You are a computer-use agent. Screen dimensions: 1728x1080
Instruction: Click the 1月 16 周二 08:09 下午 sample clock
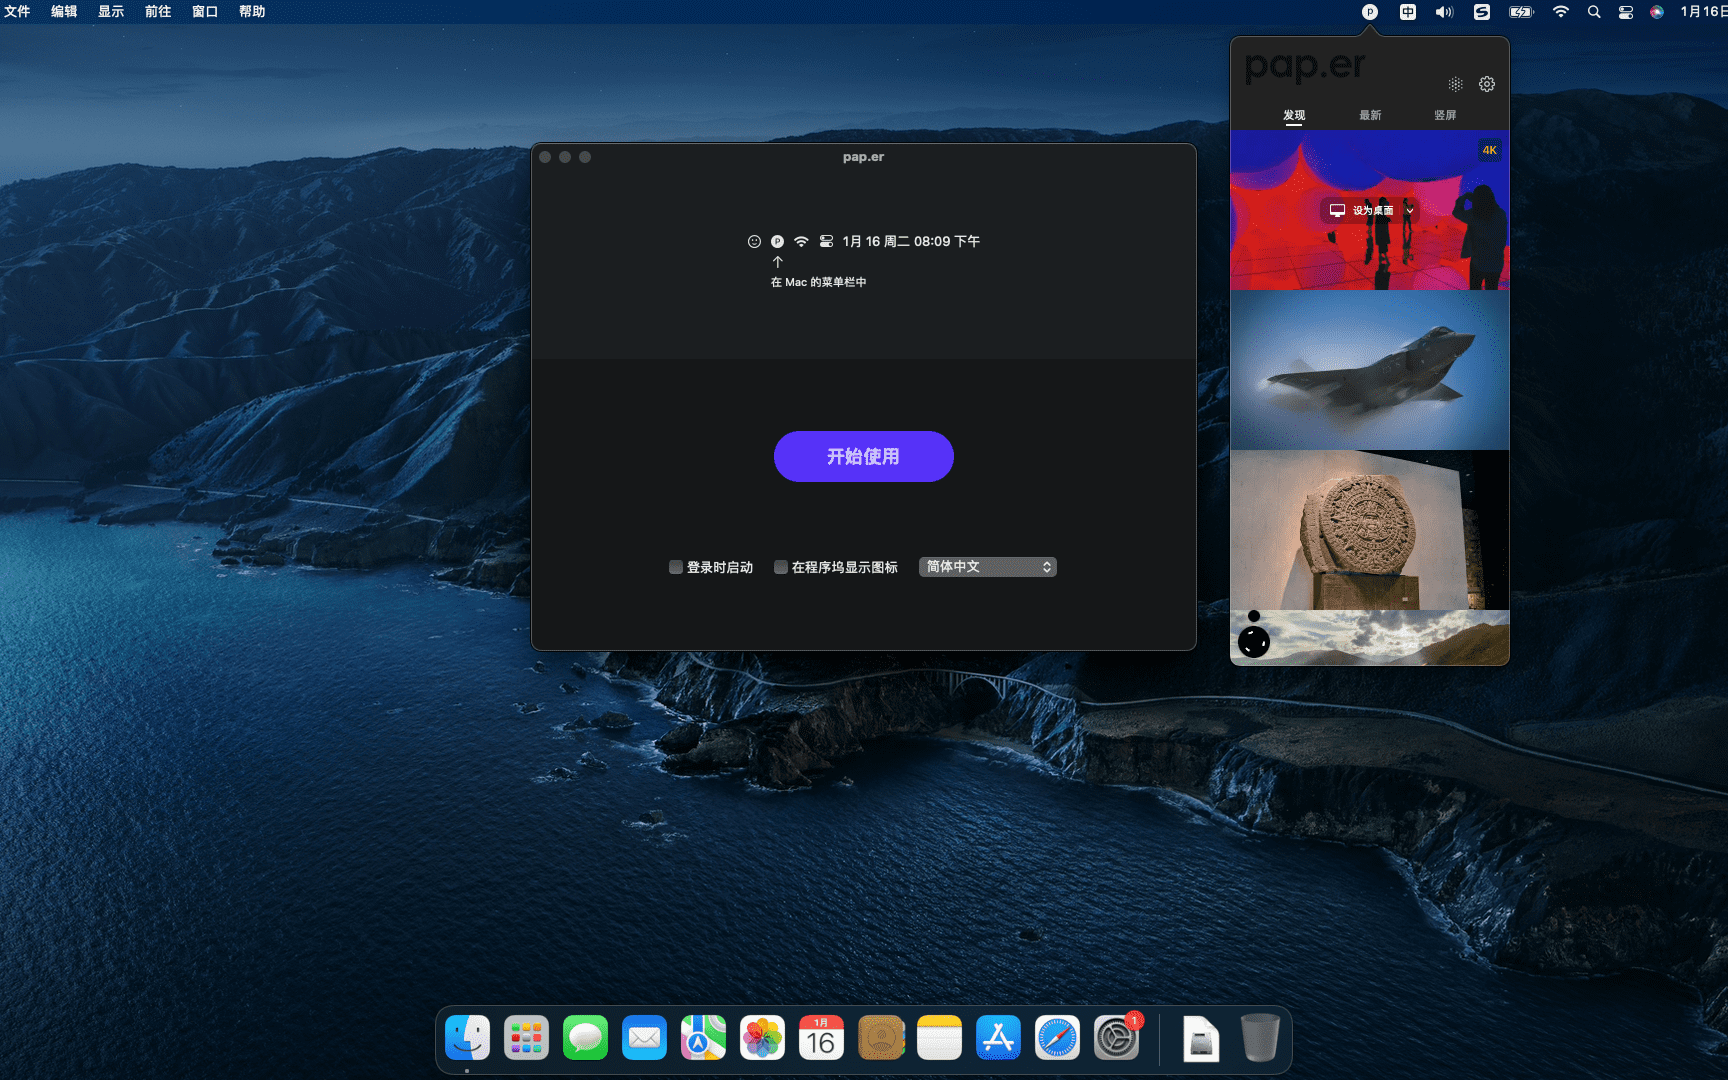tap(911, 241)
